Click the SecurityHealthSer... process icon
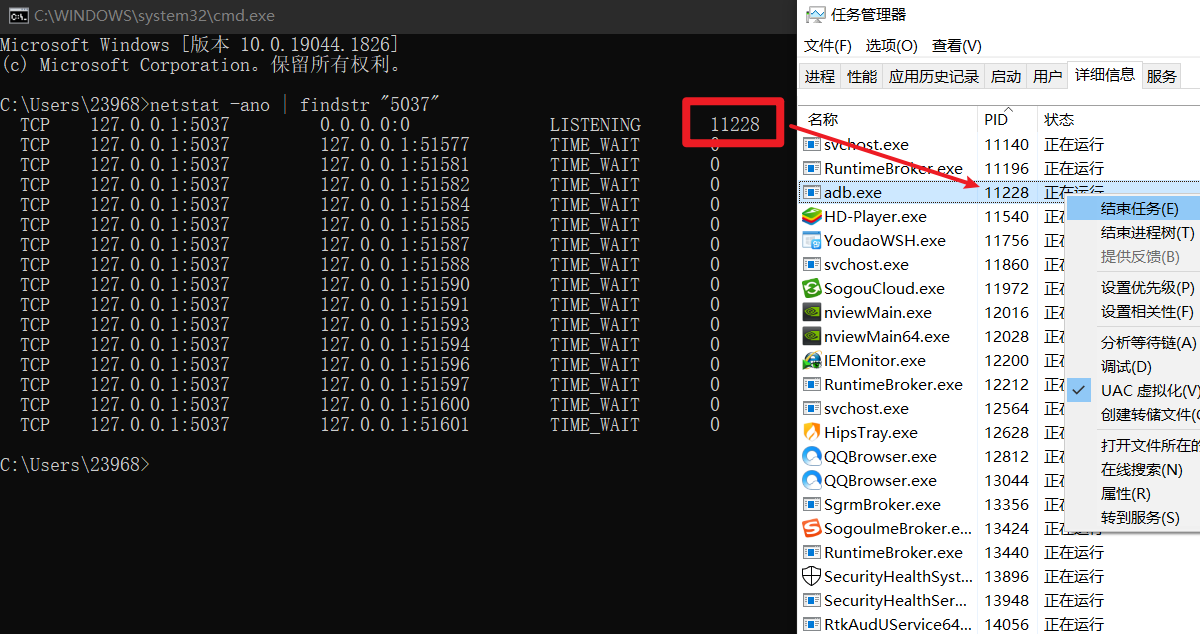The height and width of the screenshot is (634, 1200). point(812,600)
